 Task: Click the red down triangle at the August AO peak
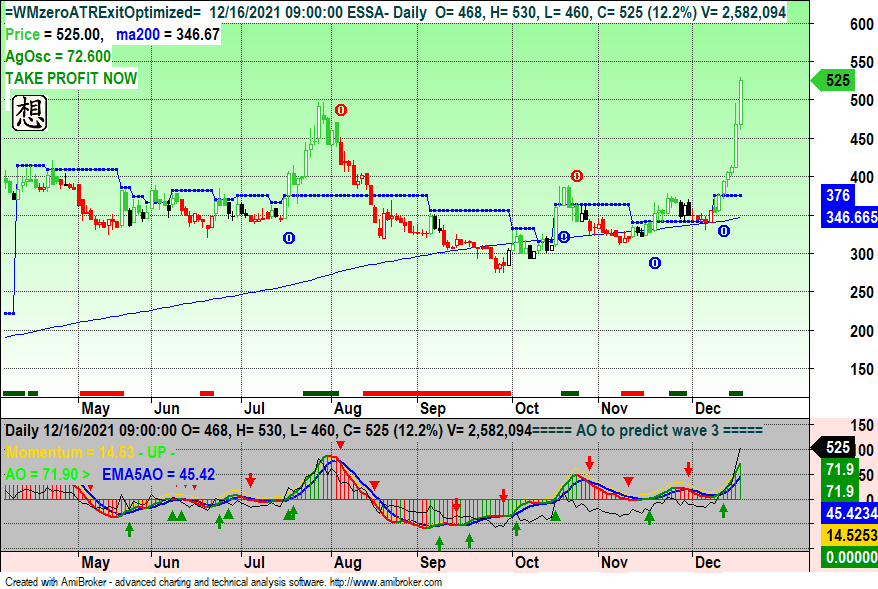click(340, 445)
